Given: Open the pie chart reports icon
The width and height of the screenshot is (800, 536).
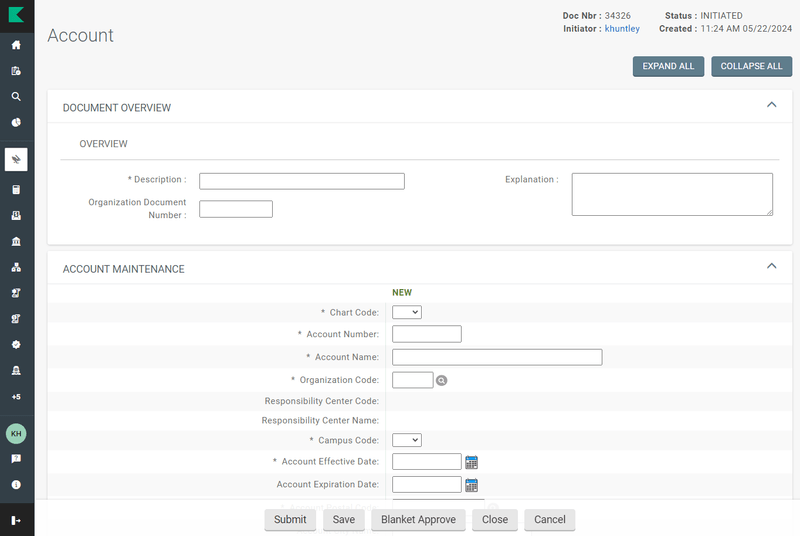Looking at the screenshot, I should 16,122.
